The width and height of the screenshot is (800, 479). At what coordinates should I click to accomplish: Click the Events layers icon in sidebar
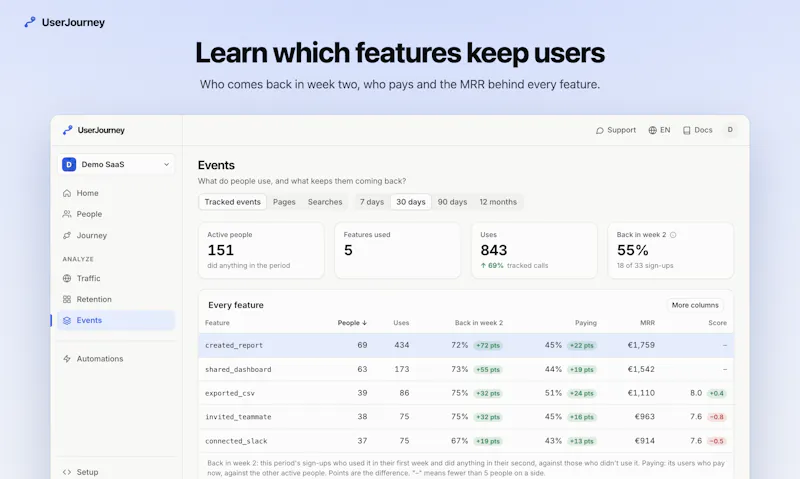tap(67, 320)
